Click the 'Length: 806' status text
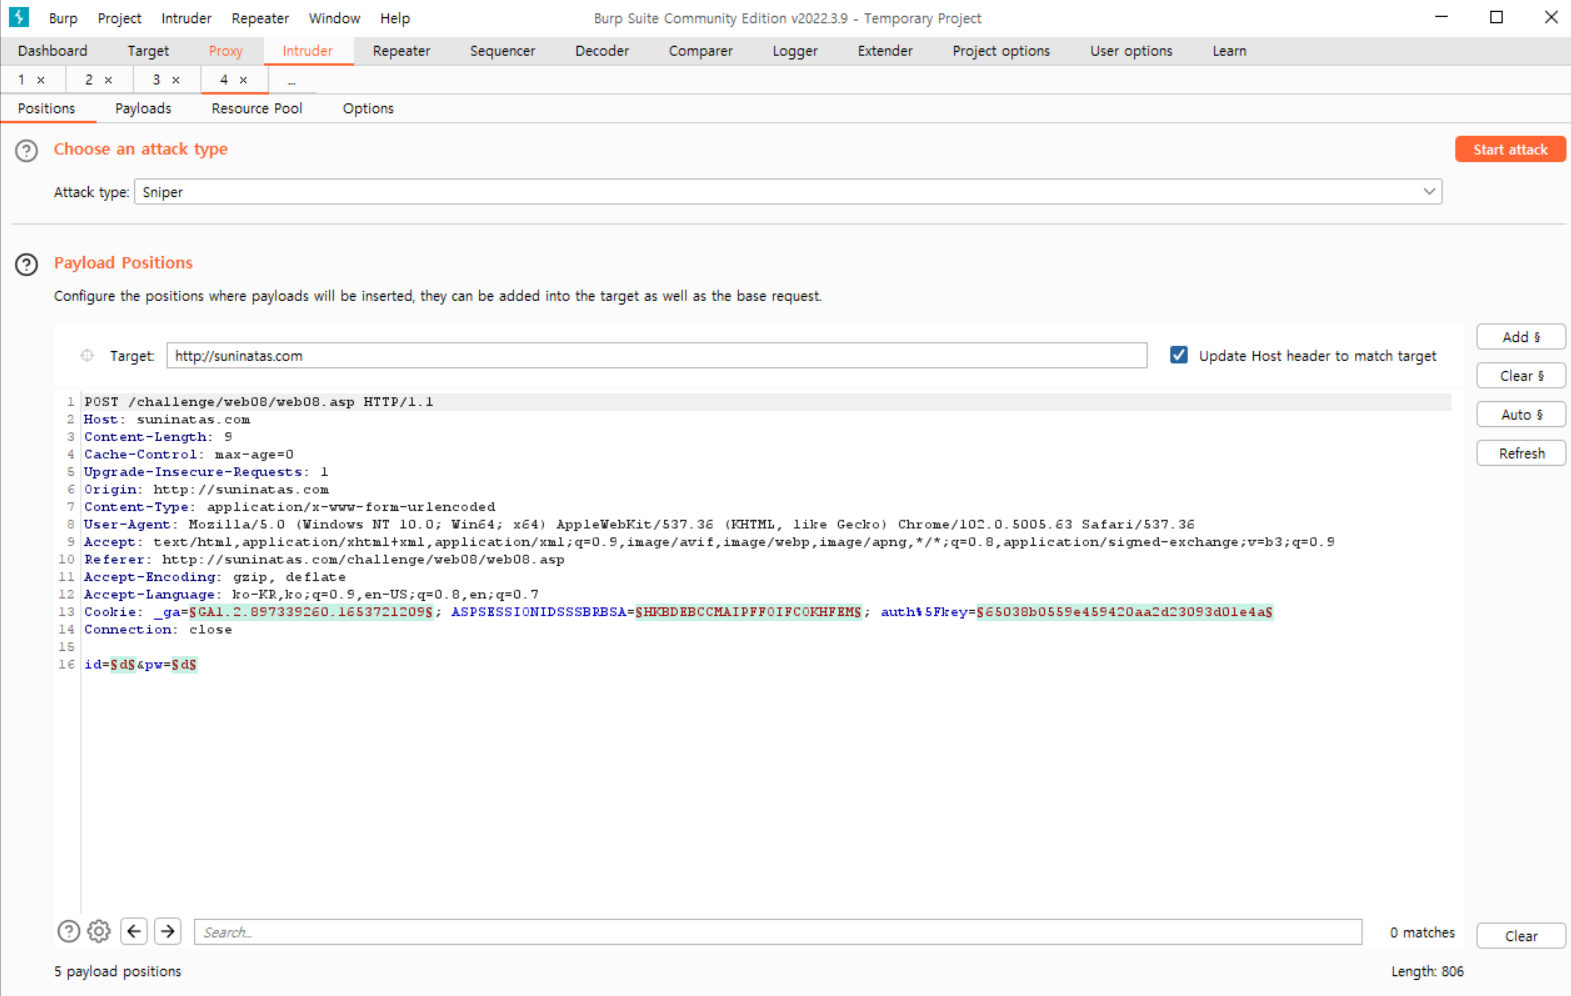The image size is (1571, 996). 1427,971
